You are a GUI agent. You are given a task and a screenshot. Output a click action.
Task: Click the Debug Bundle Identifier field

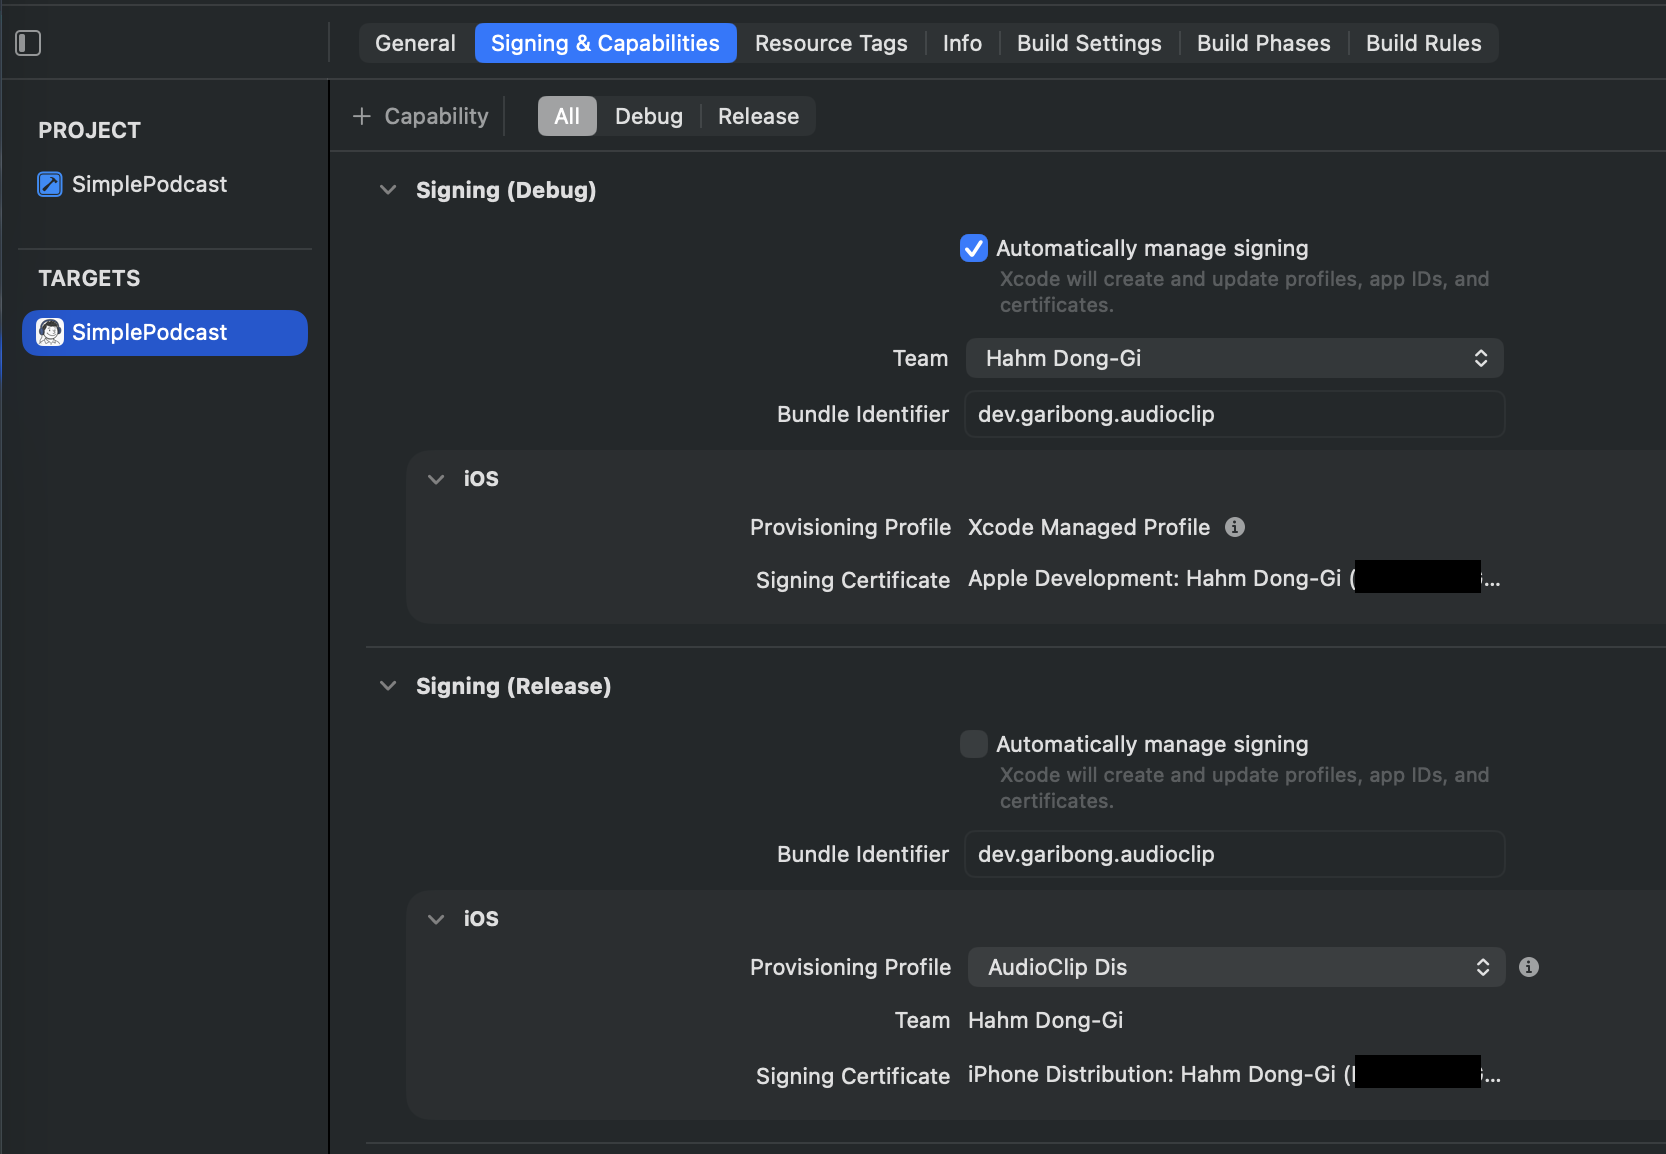pos(1235,414)
